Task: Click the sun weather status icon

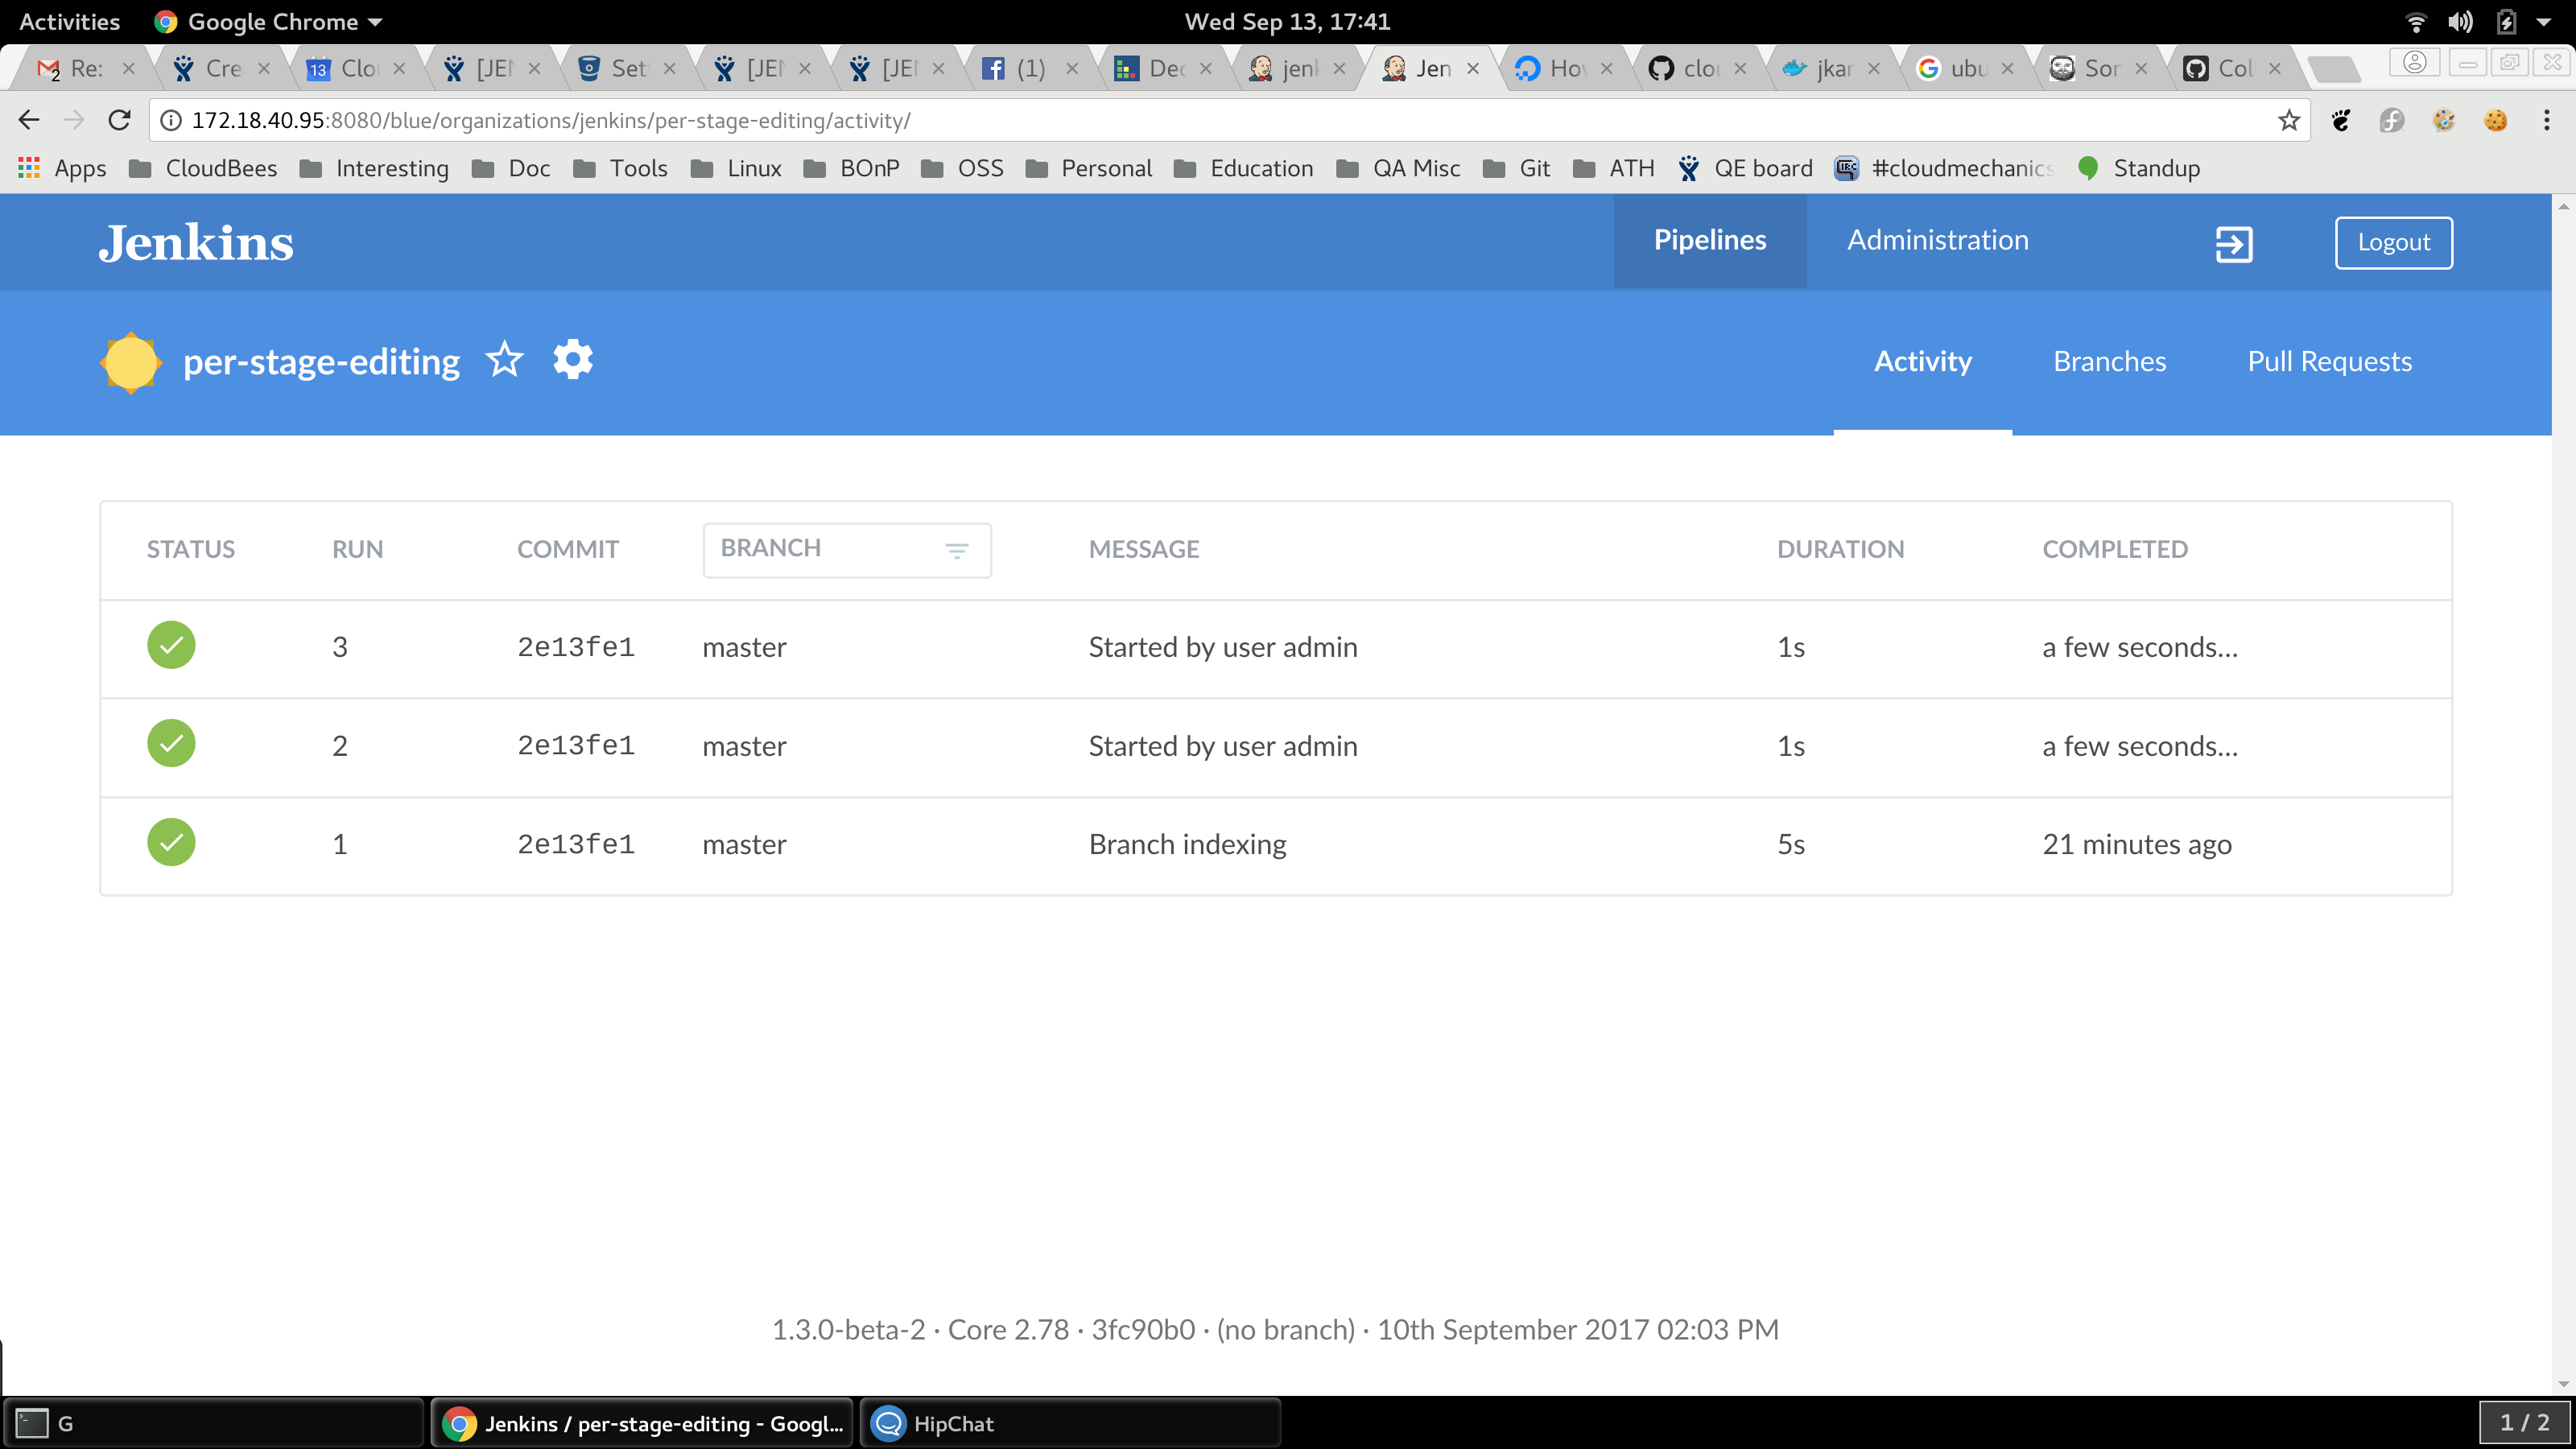Action: pos(130,362)
